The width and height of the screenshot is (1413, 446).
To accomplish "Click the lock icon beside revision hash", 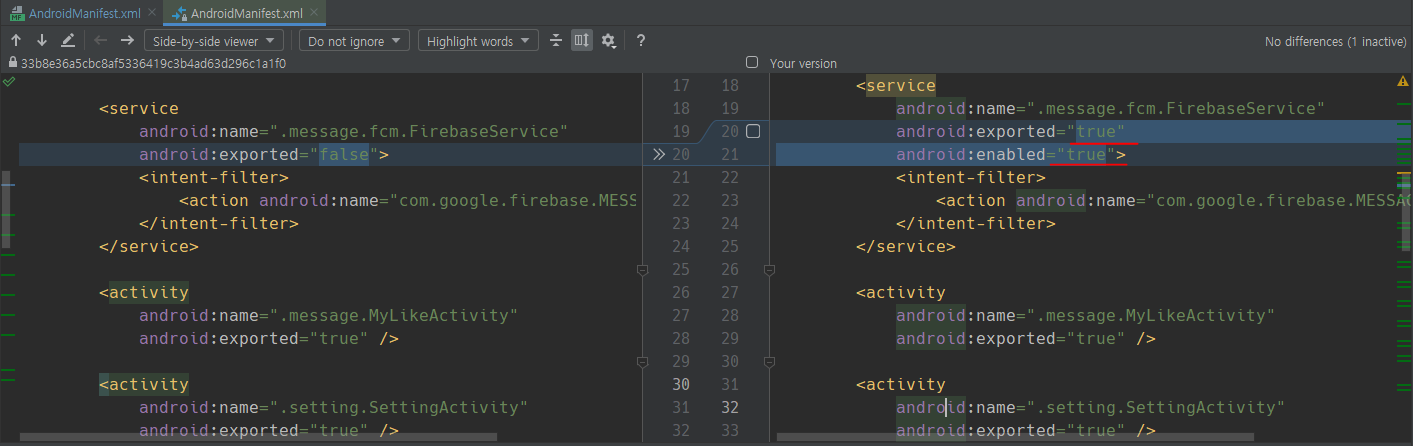I will 11,63.
